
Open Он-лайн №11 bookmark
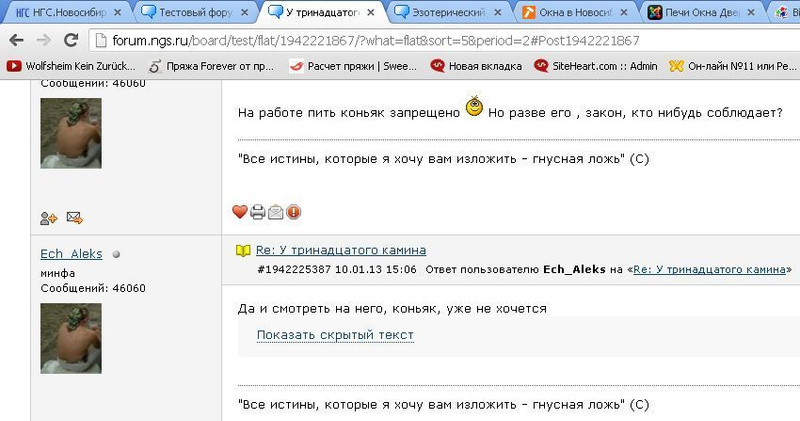pyautogui.click(x=733, y=66)
